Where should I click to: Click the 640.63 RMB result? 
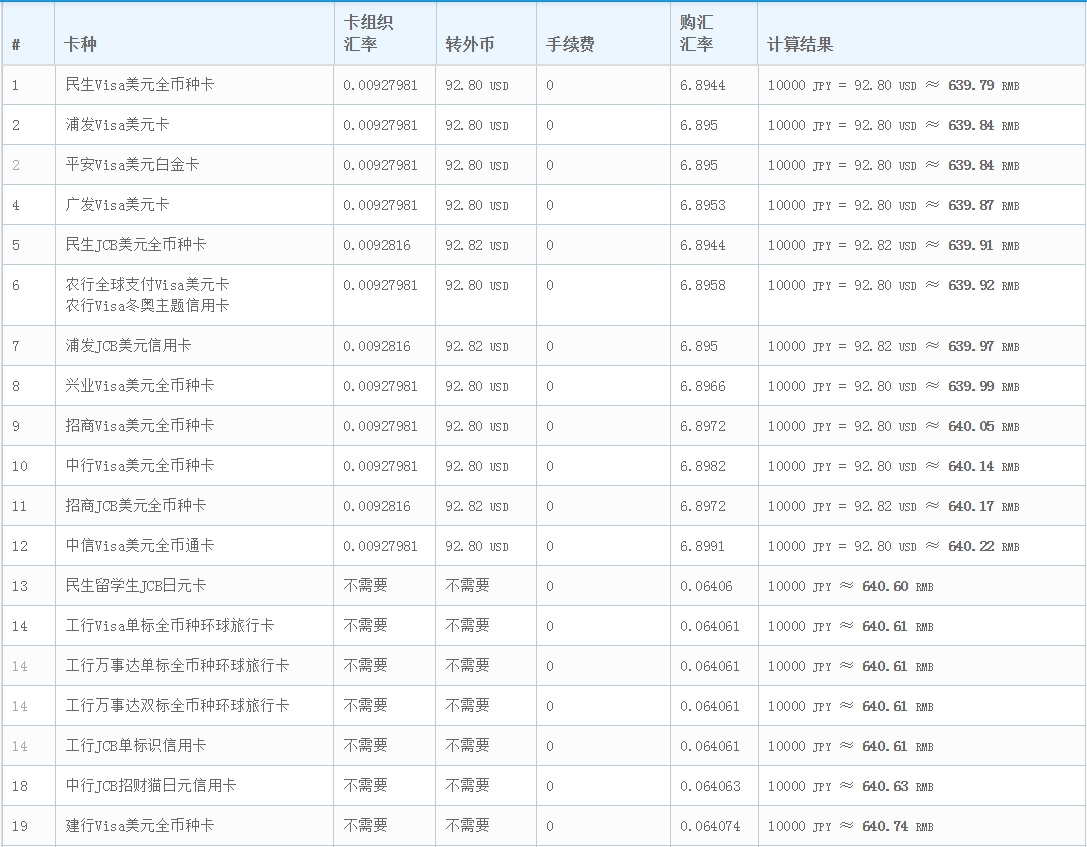[898, 787]
